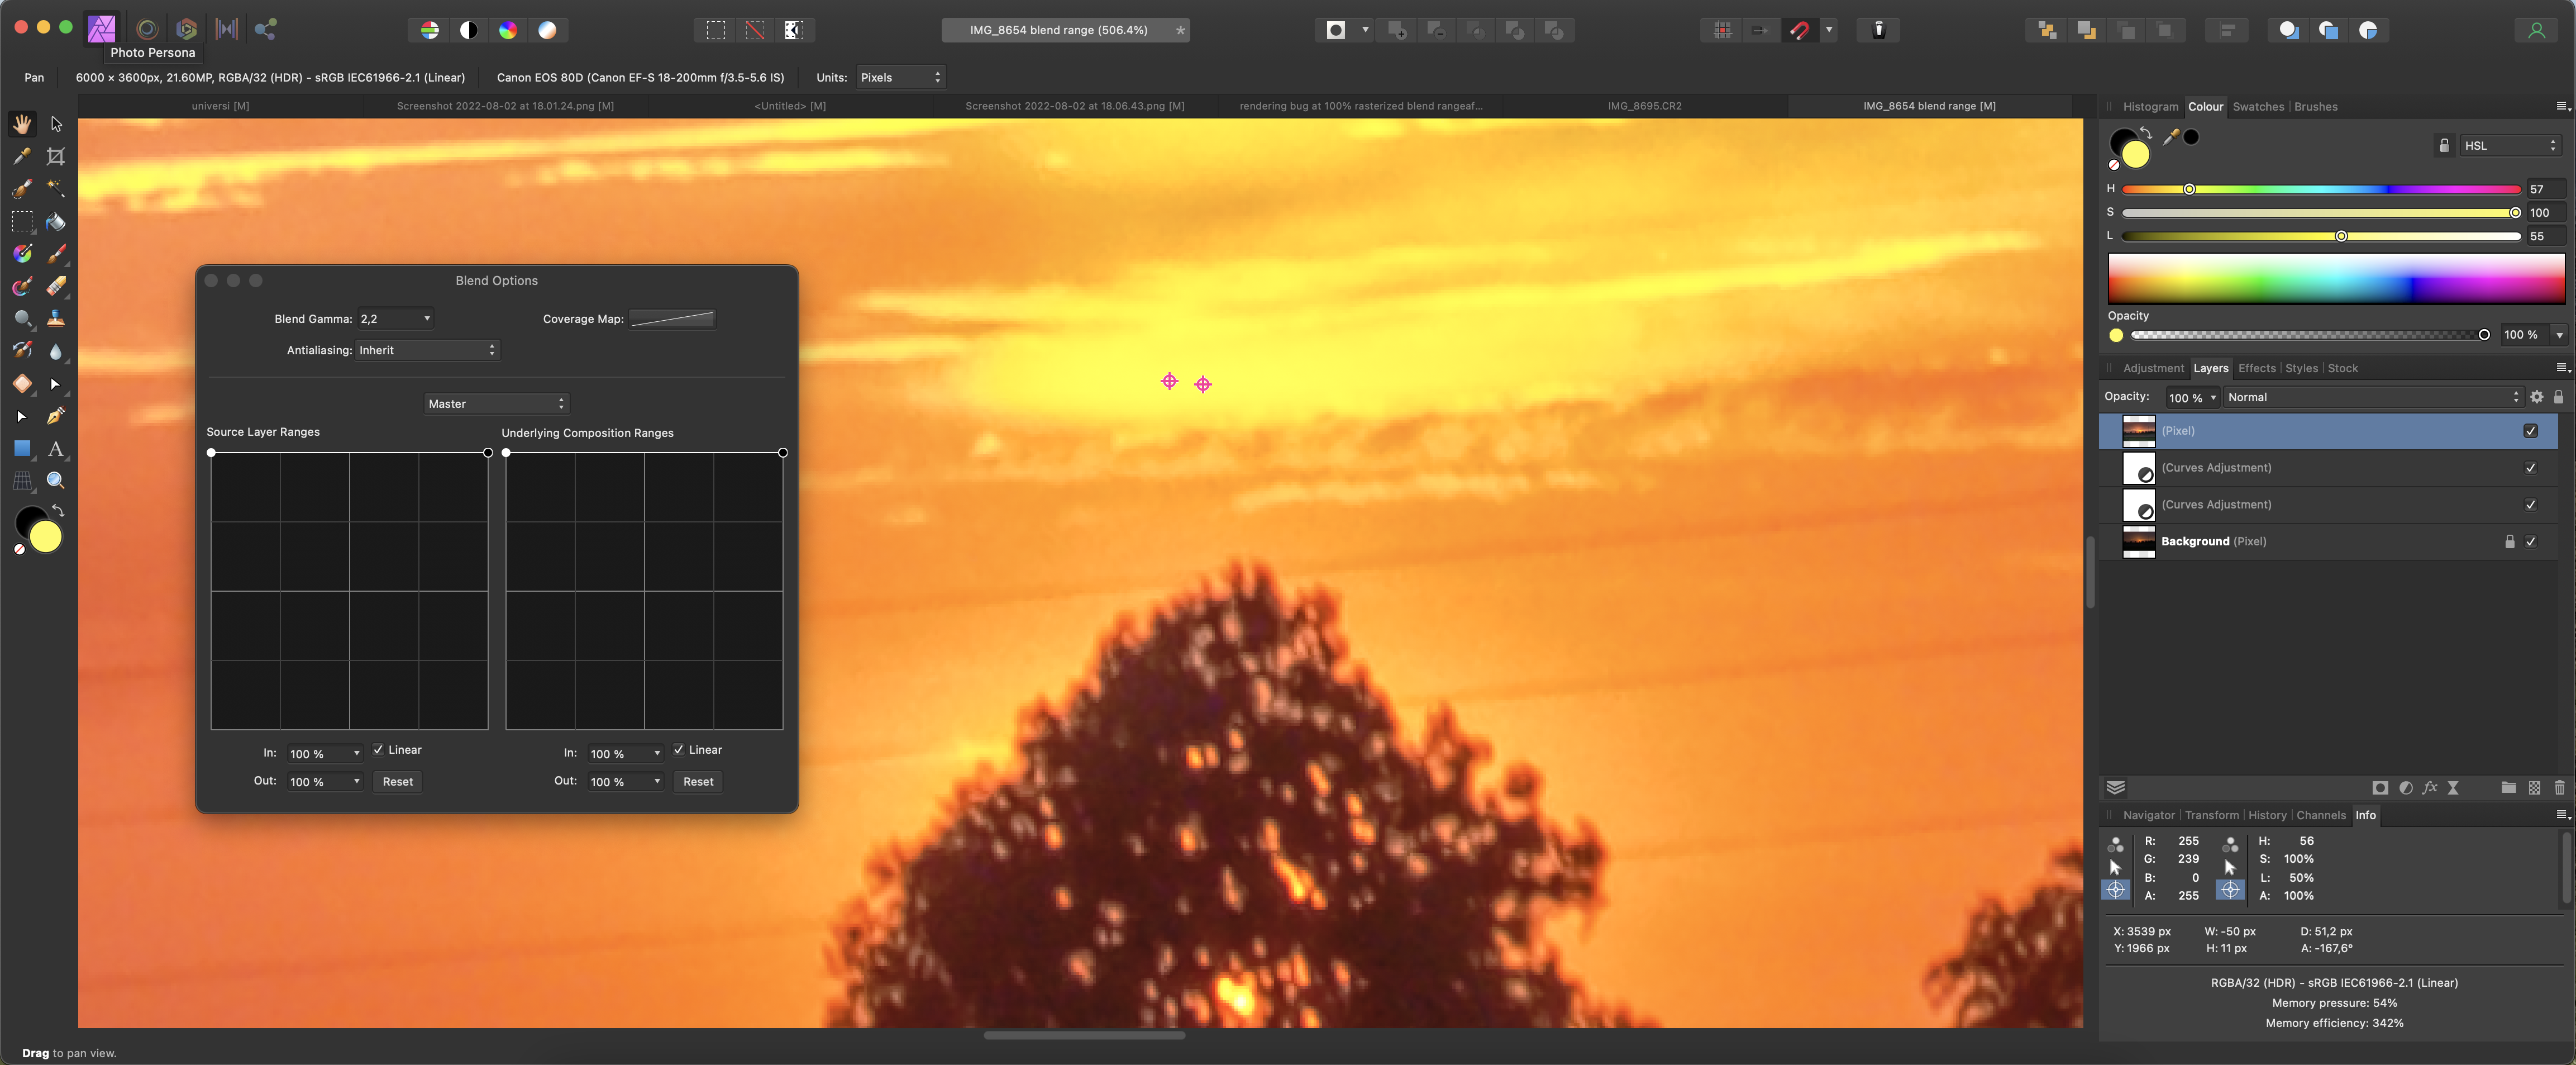Click the Deselect toolbar icon
Image resolution: width=2576 pixels, height=1065 pixels.
[755, 30]
